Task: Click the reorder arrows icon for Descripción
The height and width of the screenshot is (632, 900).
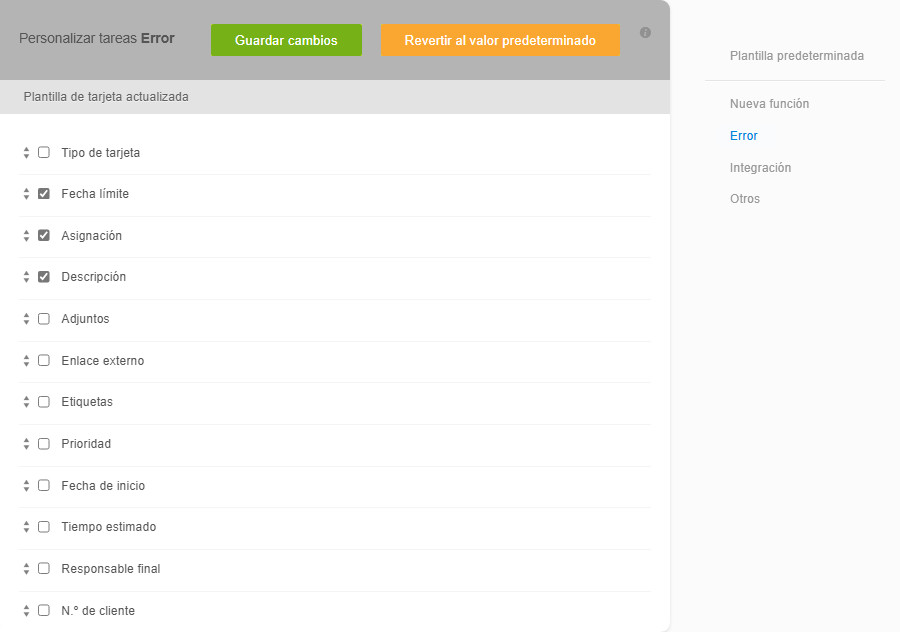Action: coord(26,277)
